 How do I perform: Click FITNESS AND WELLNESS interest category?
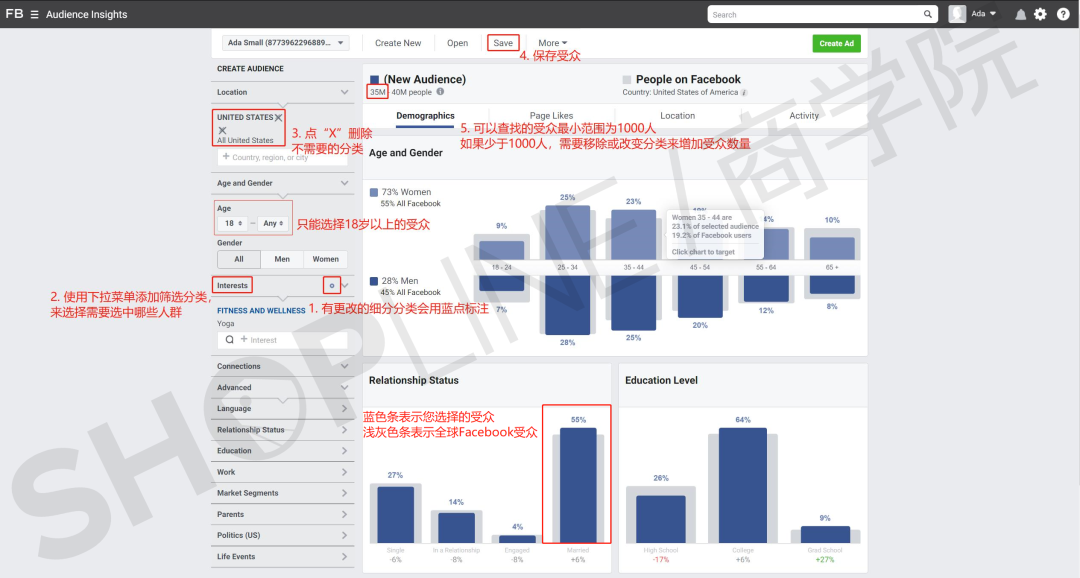261,311
